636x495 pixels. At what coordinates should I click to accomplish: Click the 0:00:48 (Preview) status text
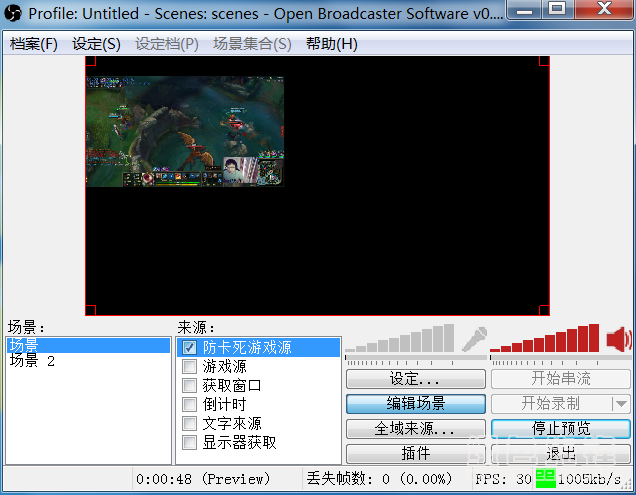coord(203,479)
